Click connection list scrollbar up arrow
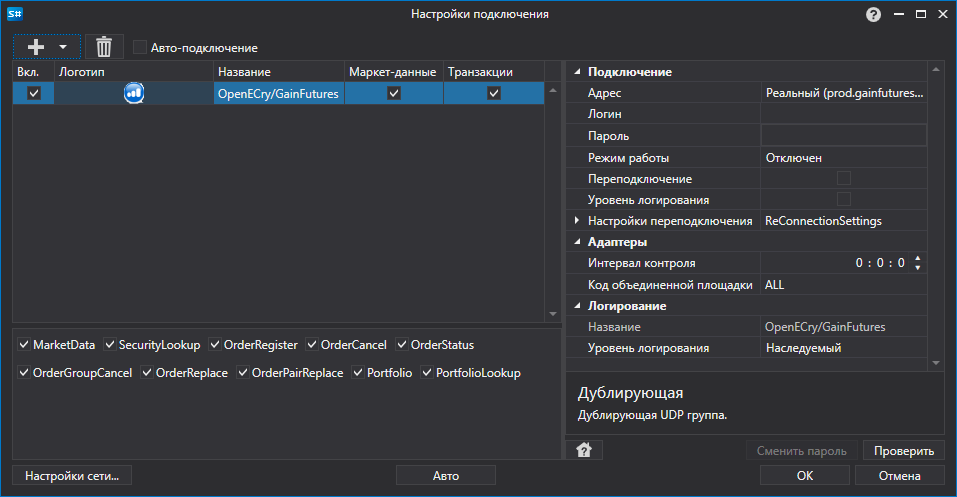 tap(552, 90)
